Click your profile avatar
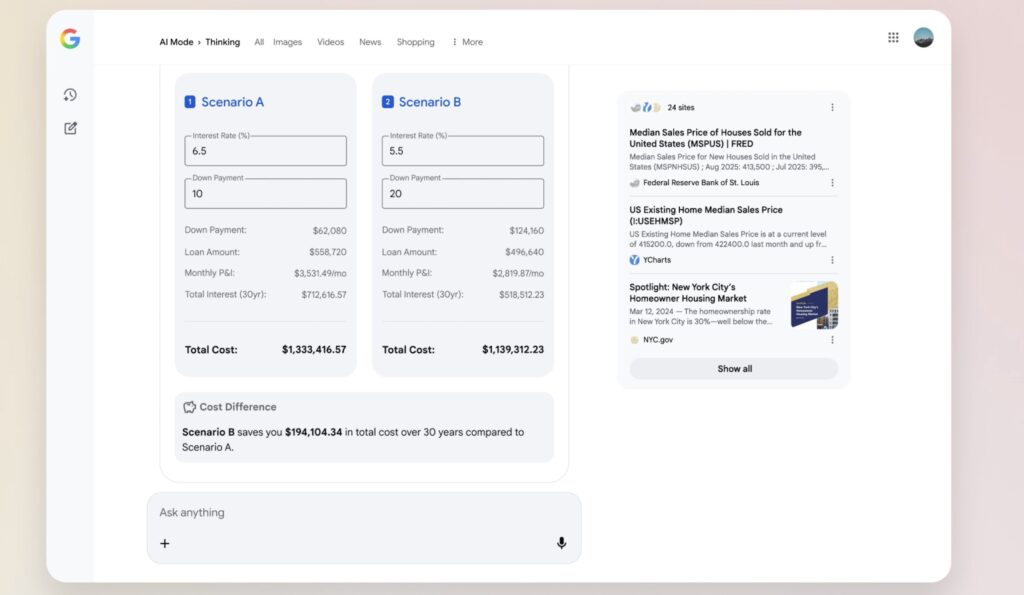The image size is (1024, 595). click(924, 37)
